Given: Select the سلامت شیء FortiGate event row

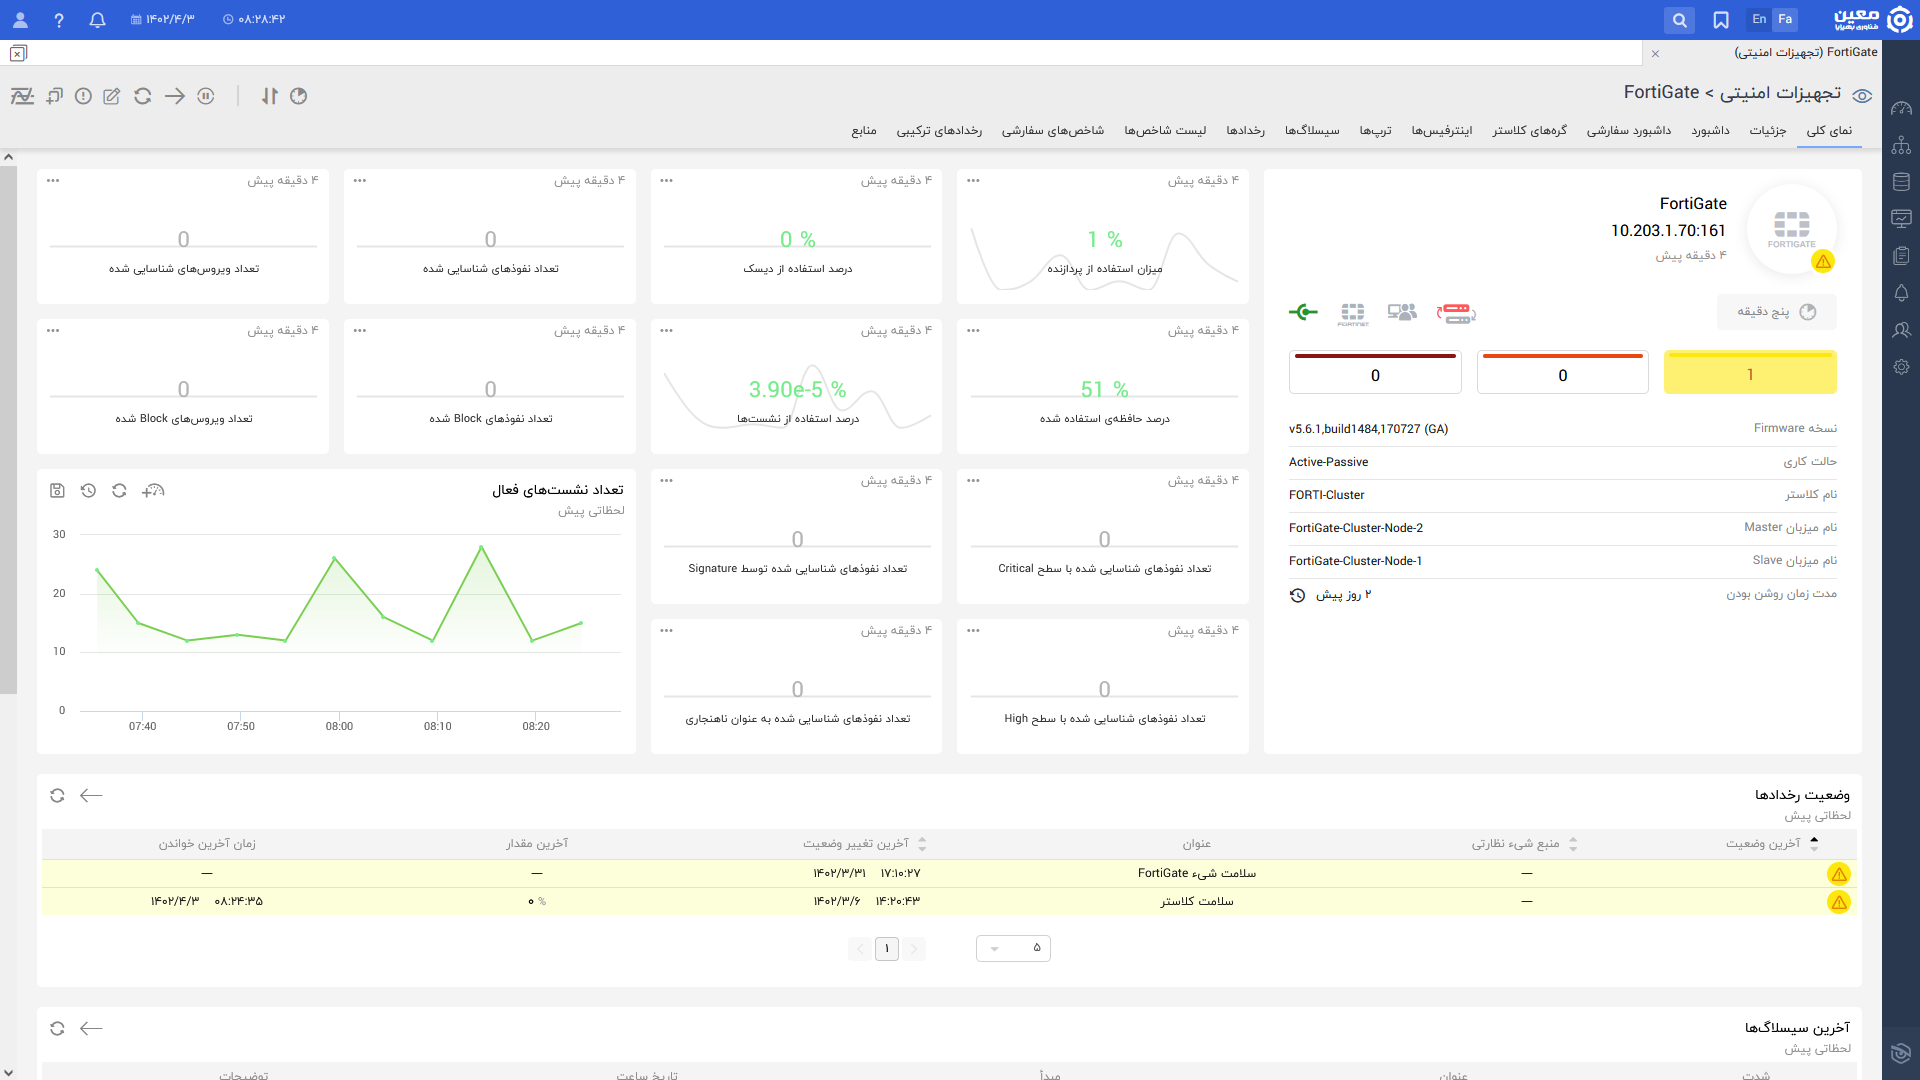Looking at the screenshot, I should click(x=948, y=874).
